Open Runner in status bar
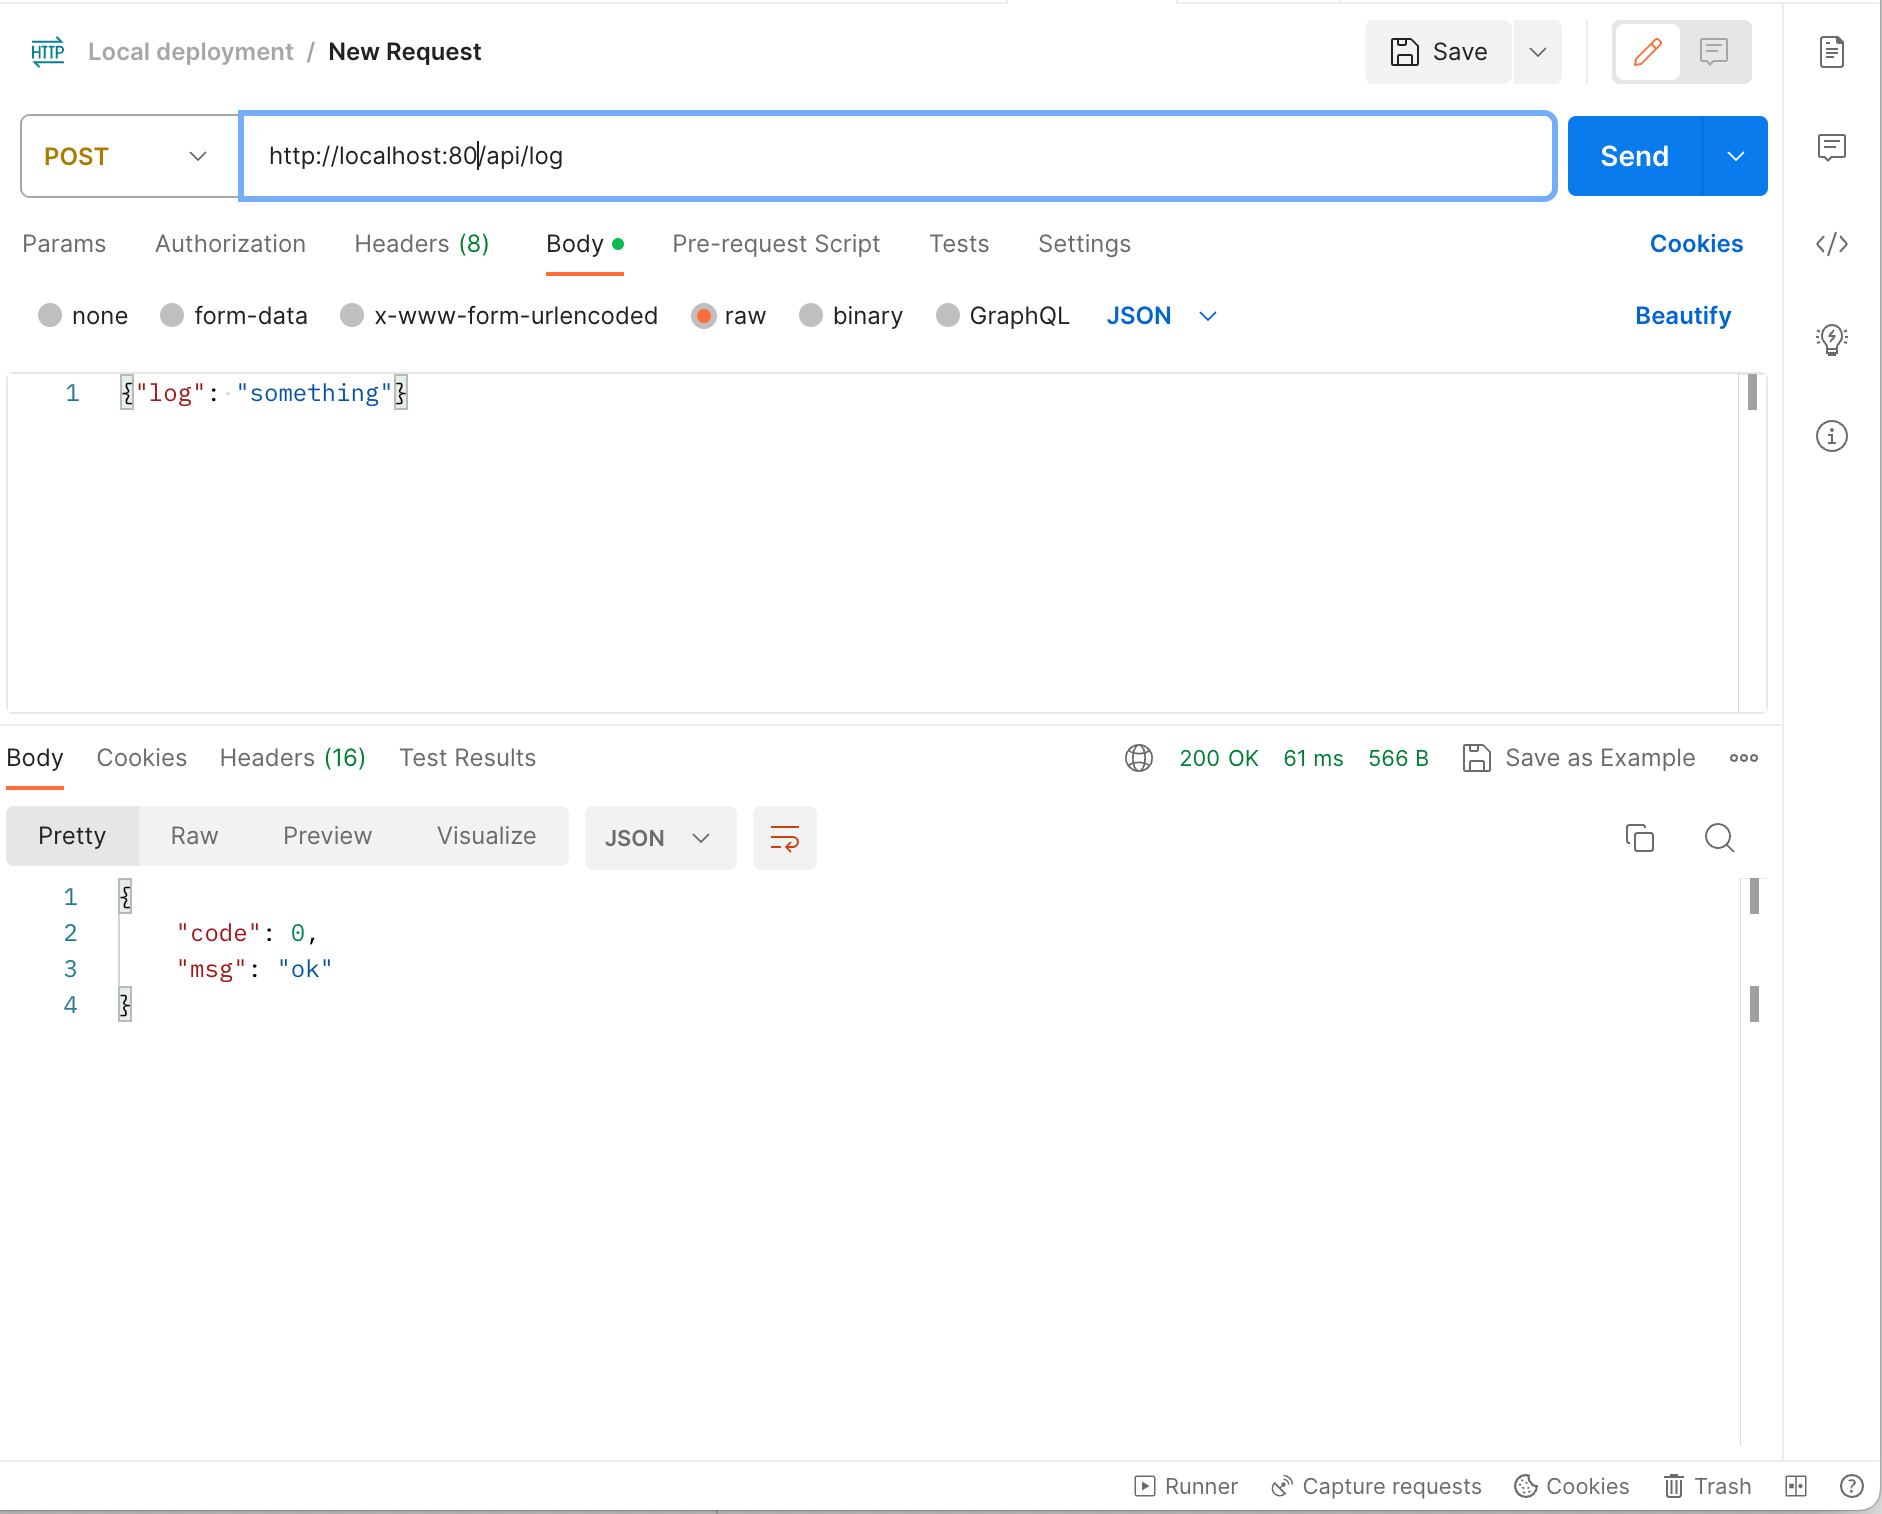 [x=1187, y=1486]
